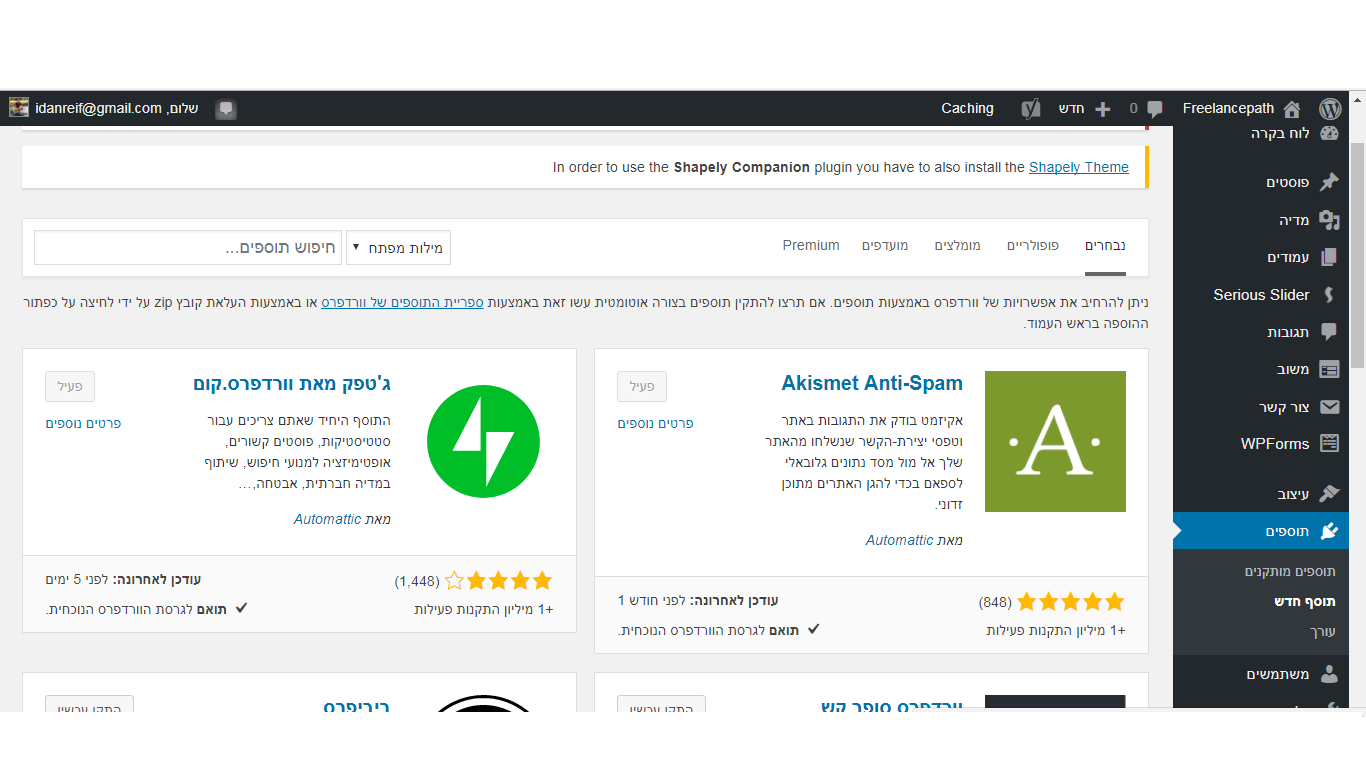Click the Automattic author link under Akismet
Screen dimensions: 1366x768
[x=899, y=540]
